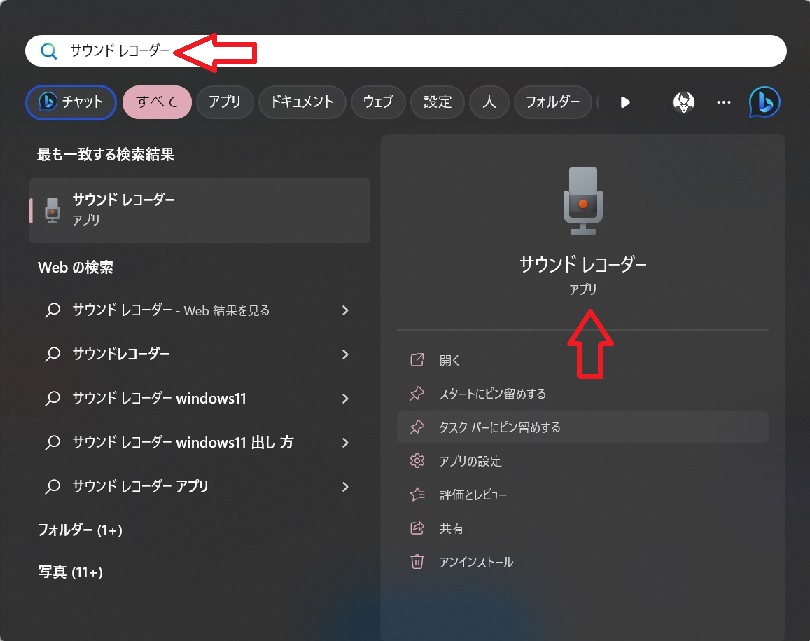Choose アンインストール option

point(583,562)
